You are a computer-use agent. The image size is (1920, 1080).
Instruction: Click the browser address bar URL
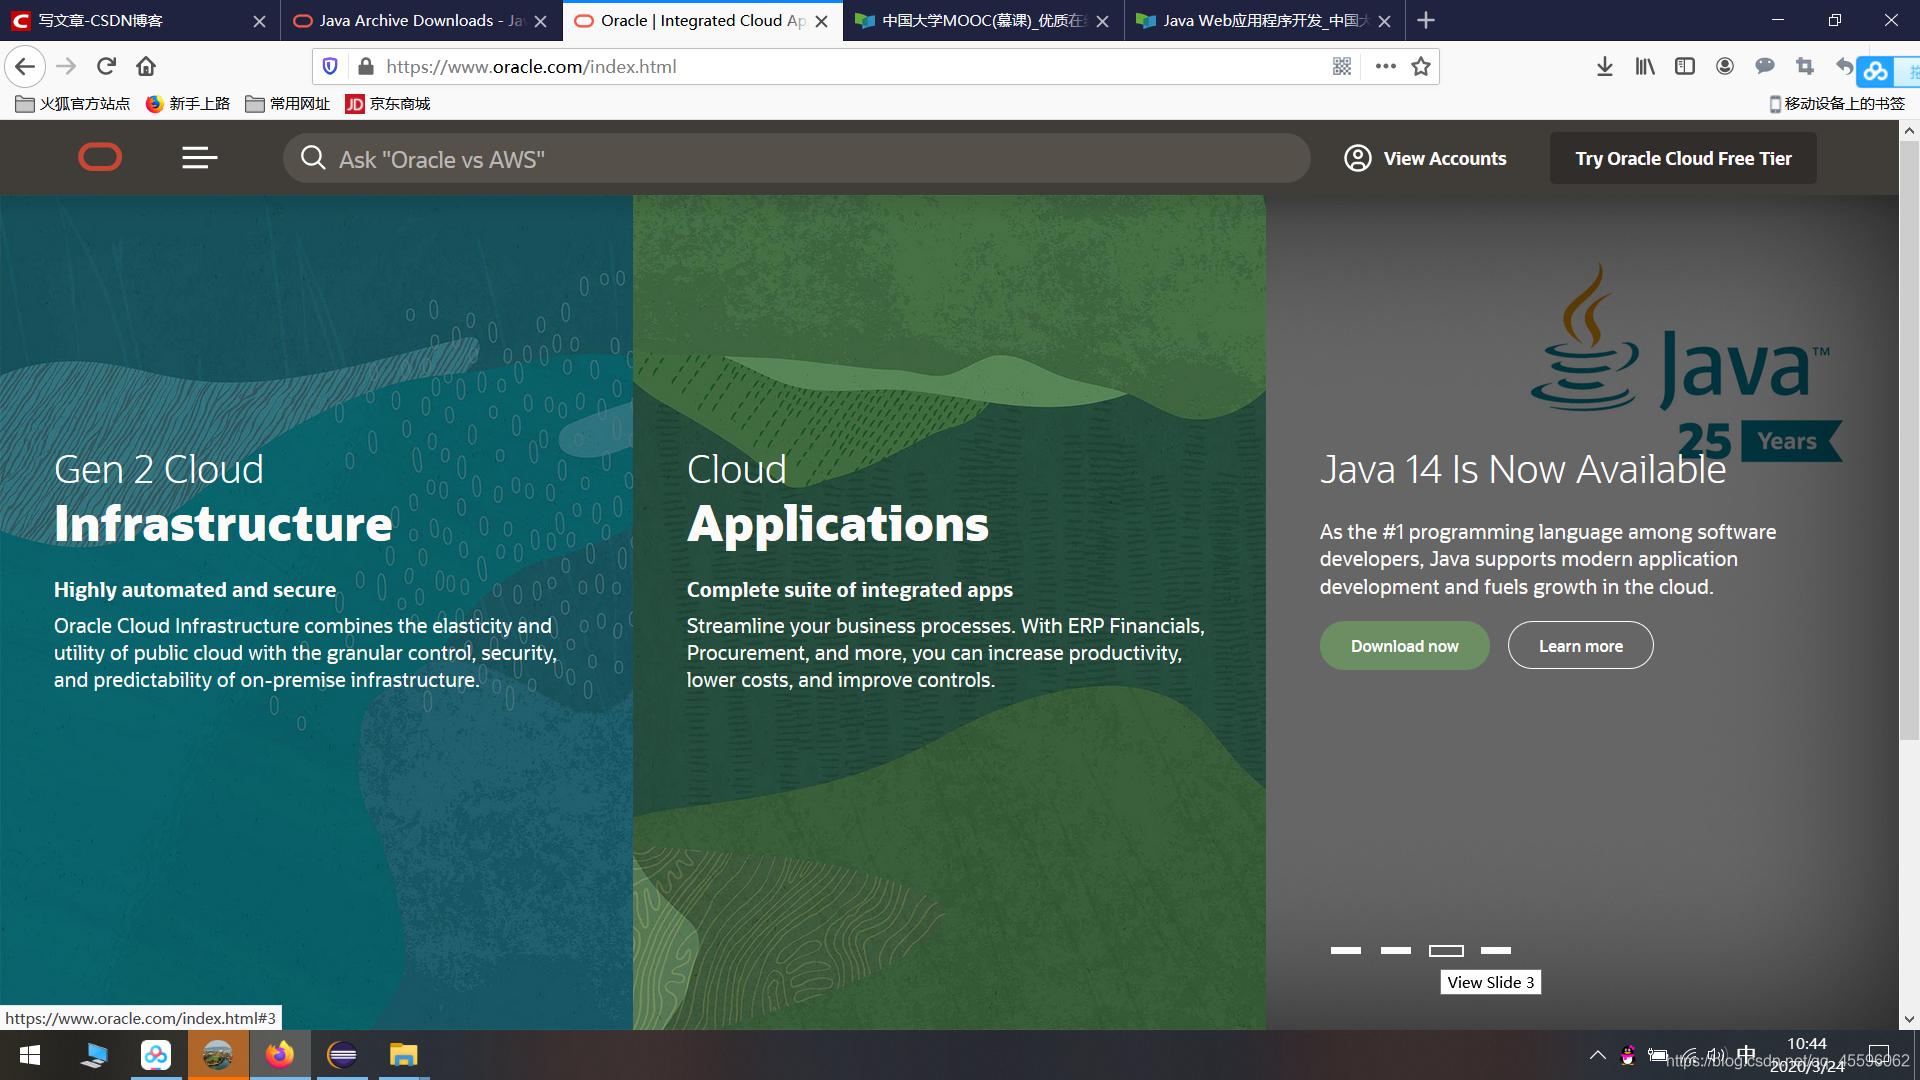tap(531, 67)
